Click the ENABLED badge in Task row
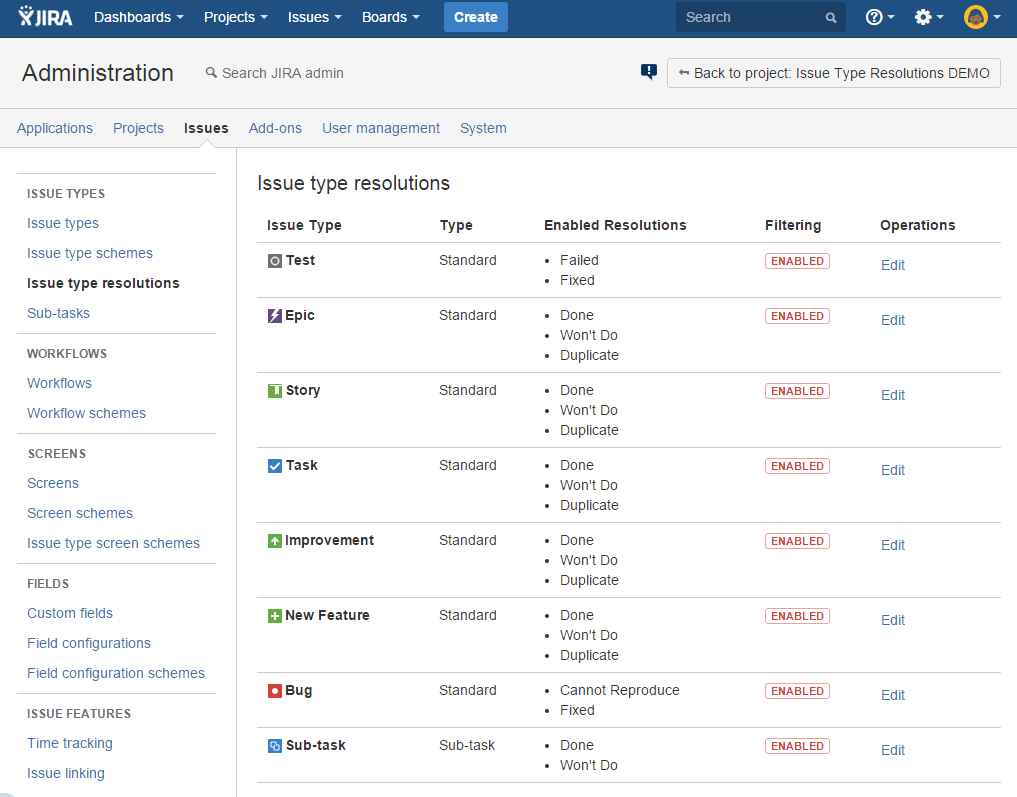This screenshot has width=1017, height=797. coord(797,466)
